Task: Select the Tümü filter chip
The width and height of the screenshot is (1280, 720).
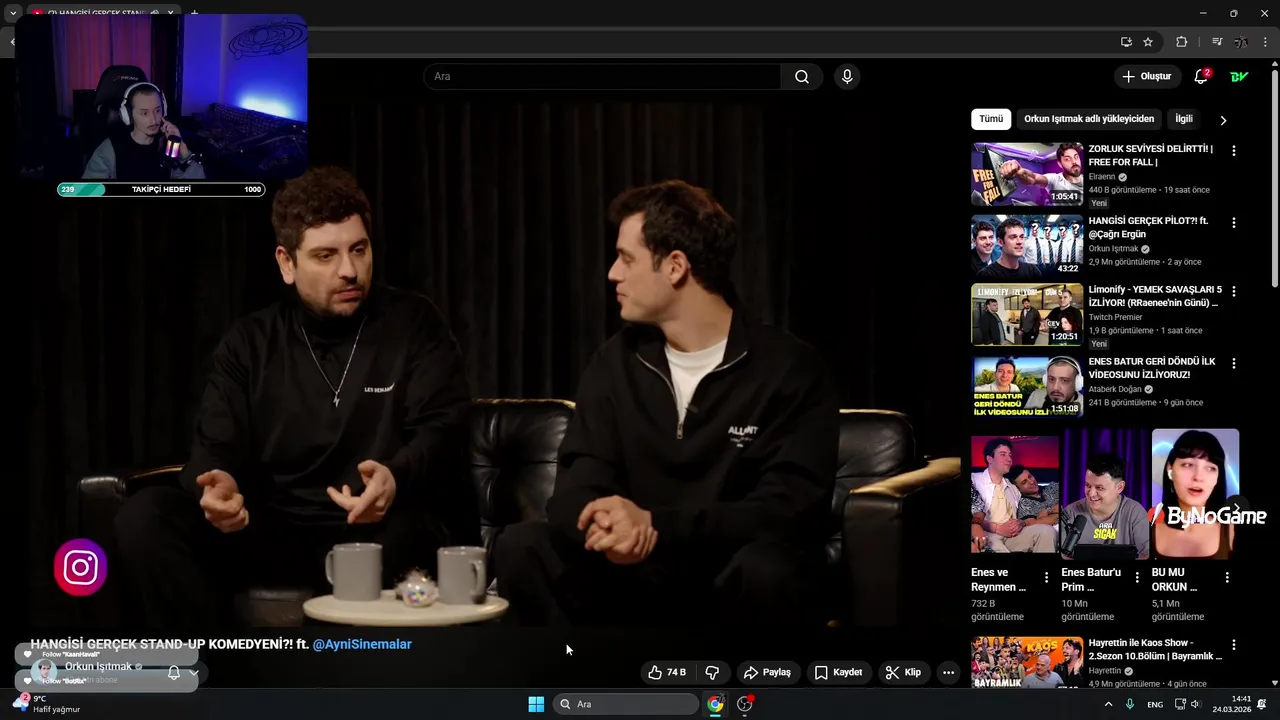Action: pyautogui.click(x=991, y=119)
